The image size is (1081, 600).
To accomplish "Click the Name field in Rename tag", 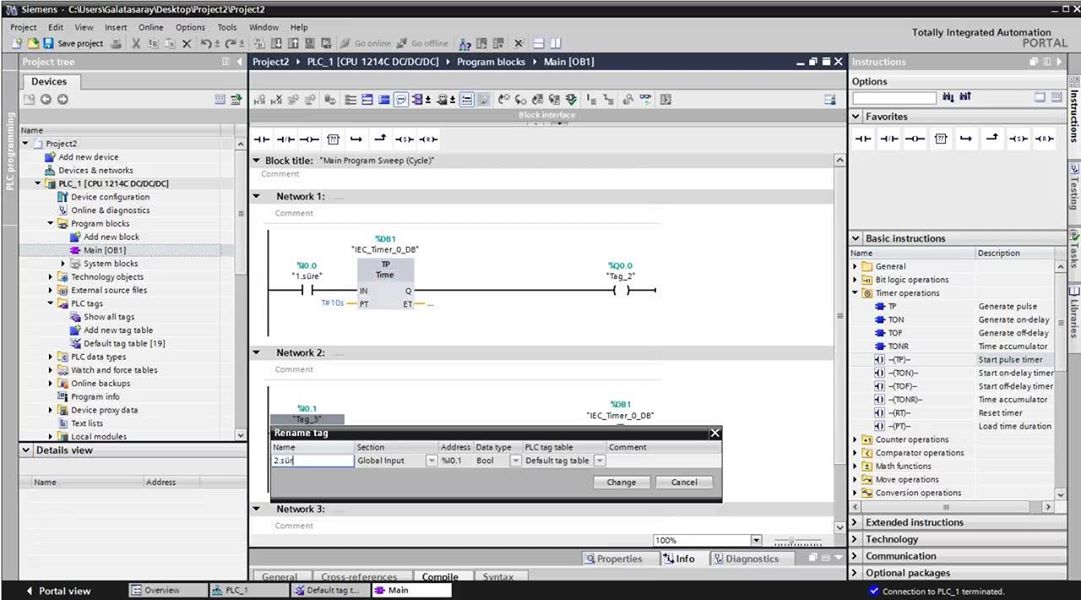I will [312, 461].
